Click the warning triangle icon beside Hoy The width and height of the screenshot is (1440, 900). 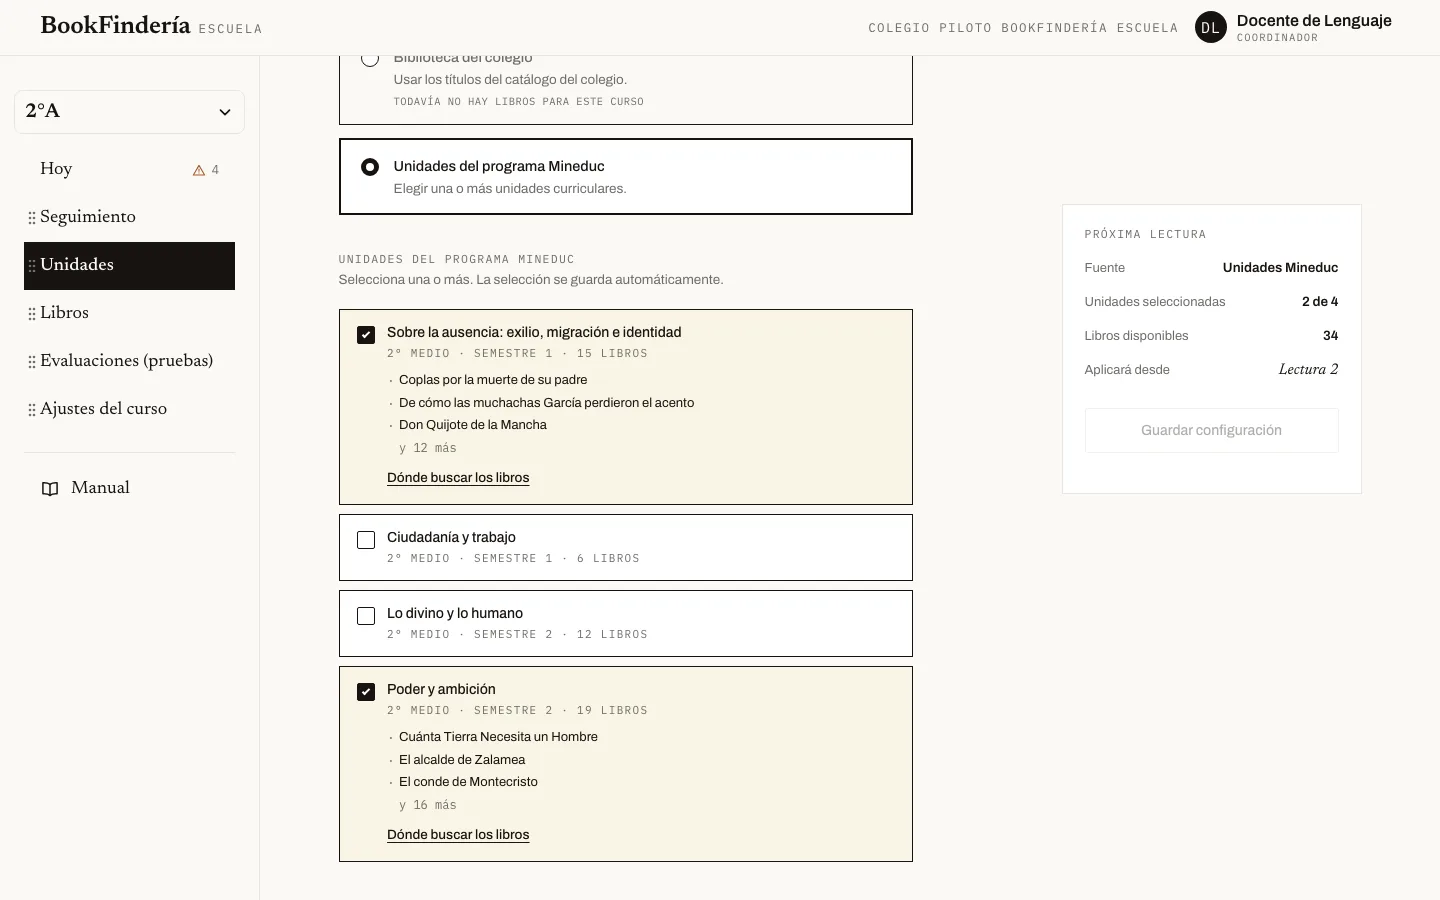(x=199, y=170)
